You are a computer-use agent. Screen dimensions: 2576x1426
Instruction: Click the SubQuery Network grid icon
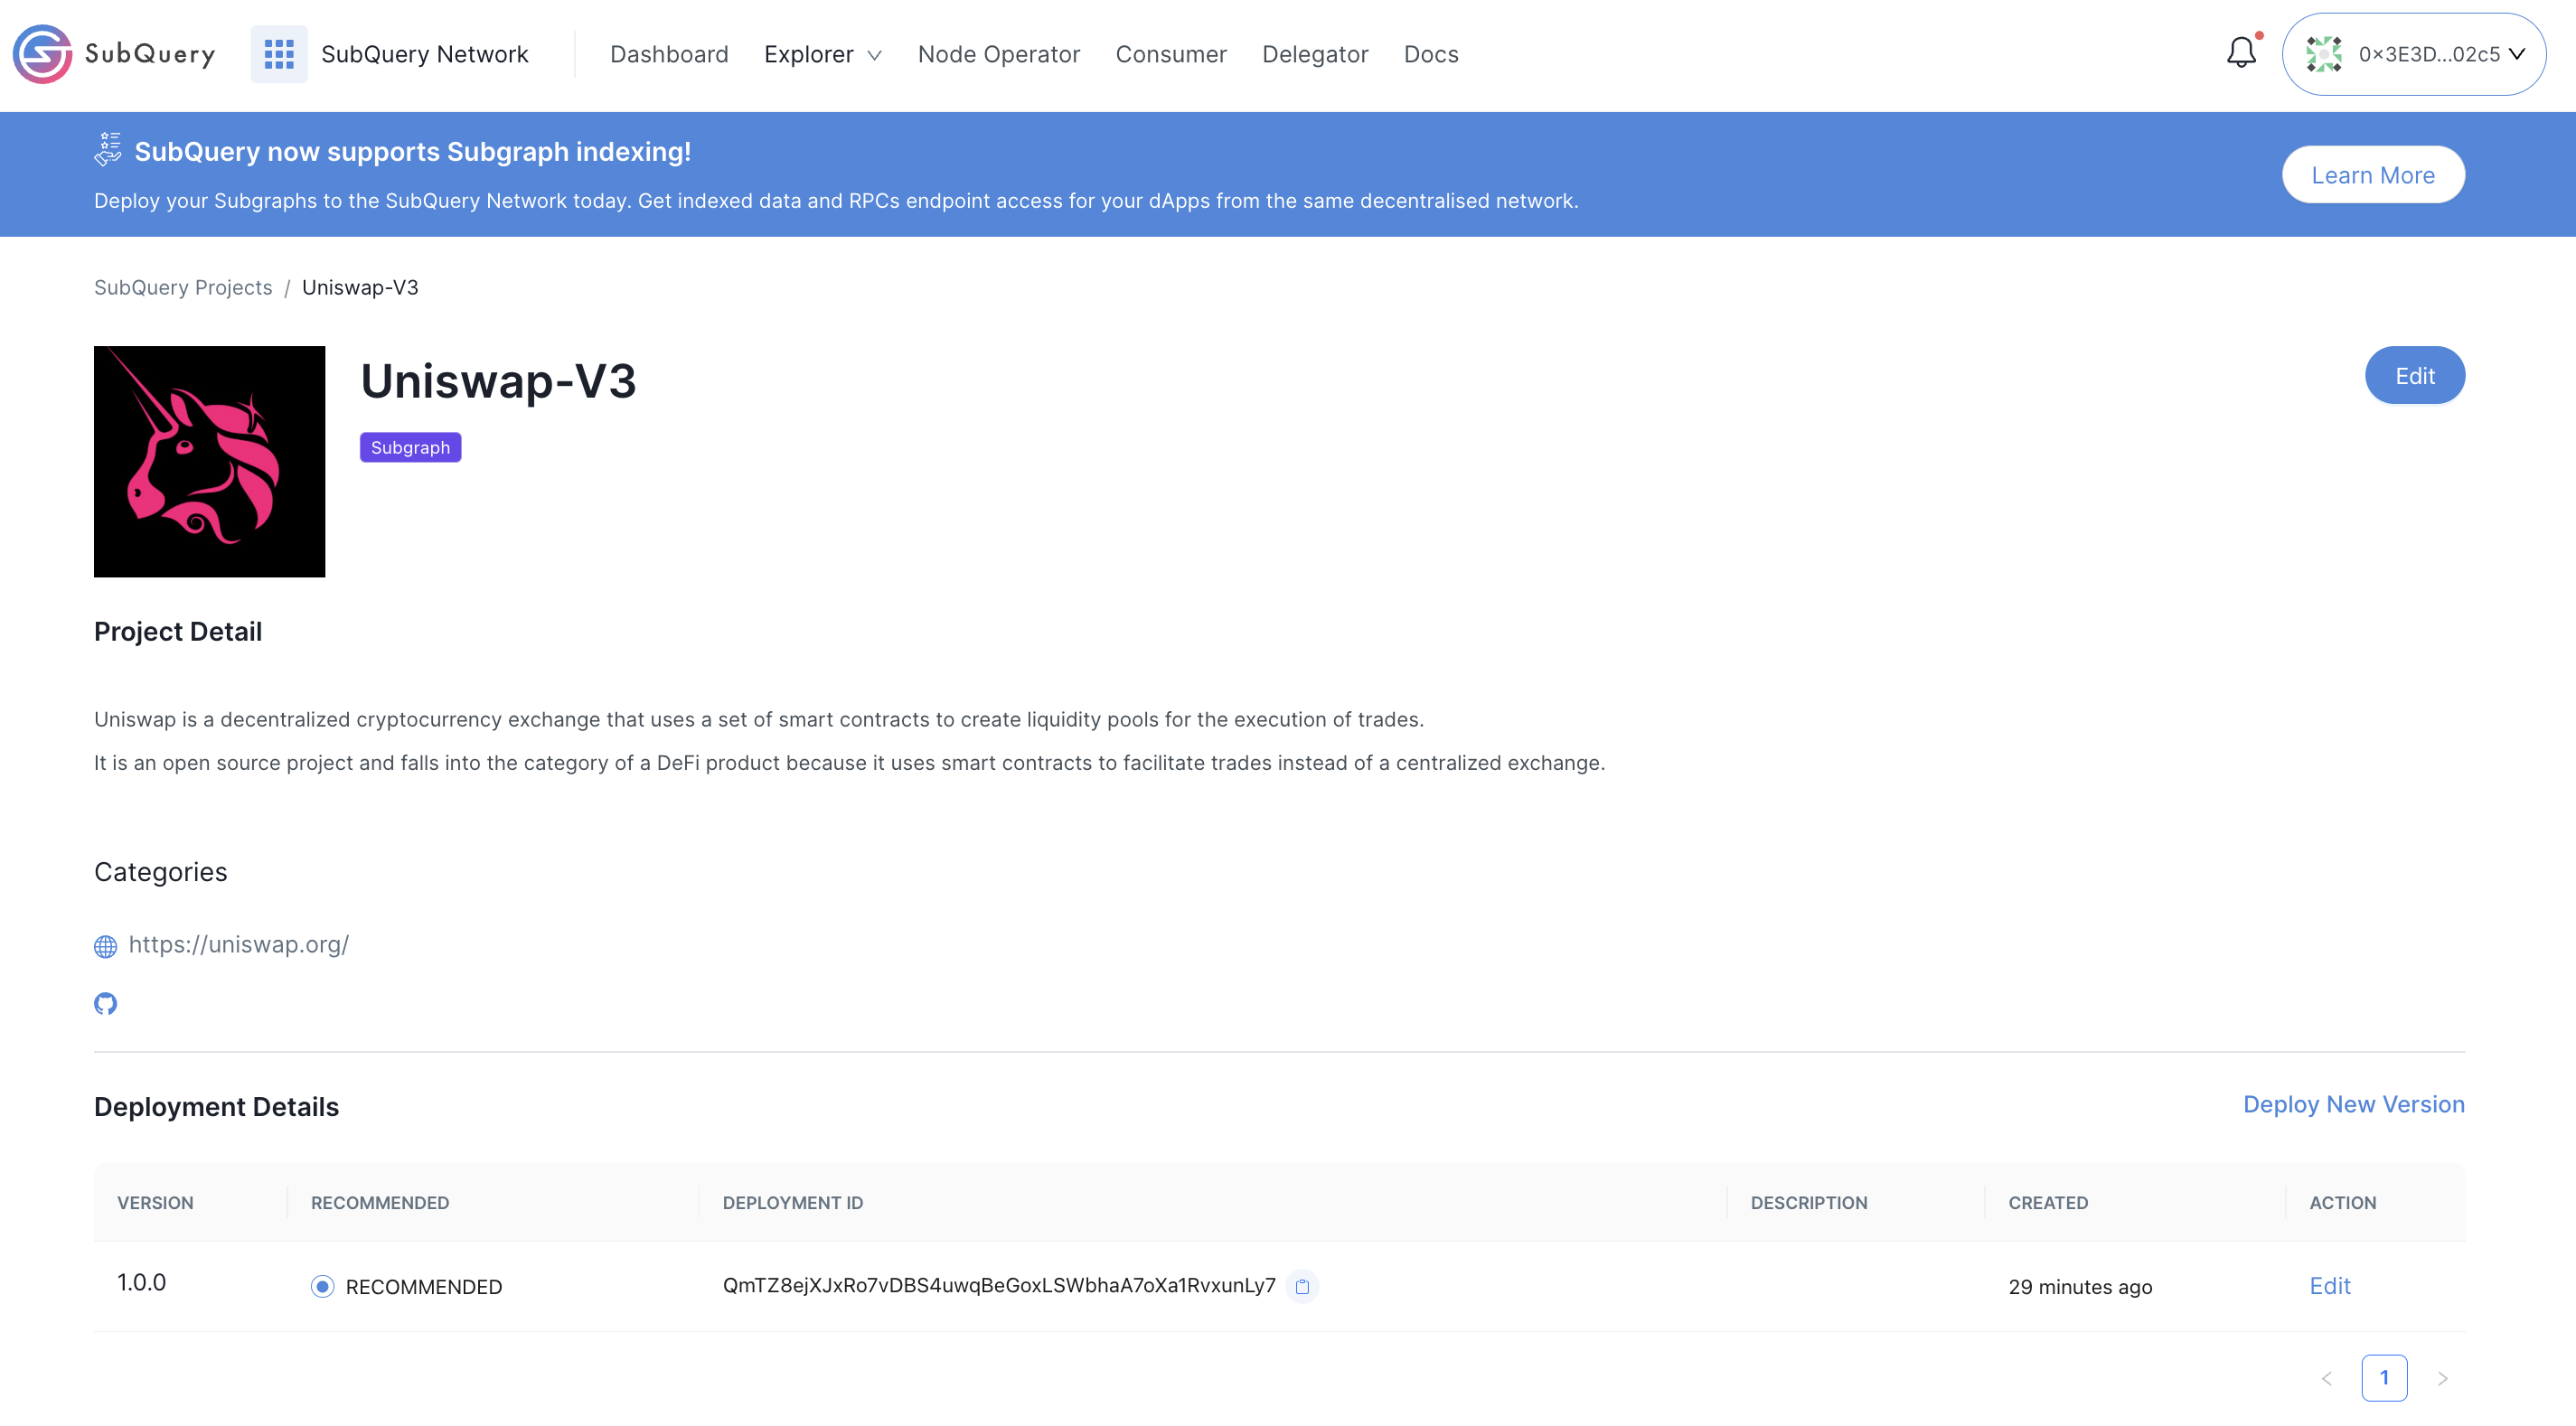click(x=276, y=52)
